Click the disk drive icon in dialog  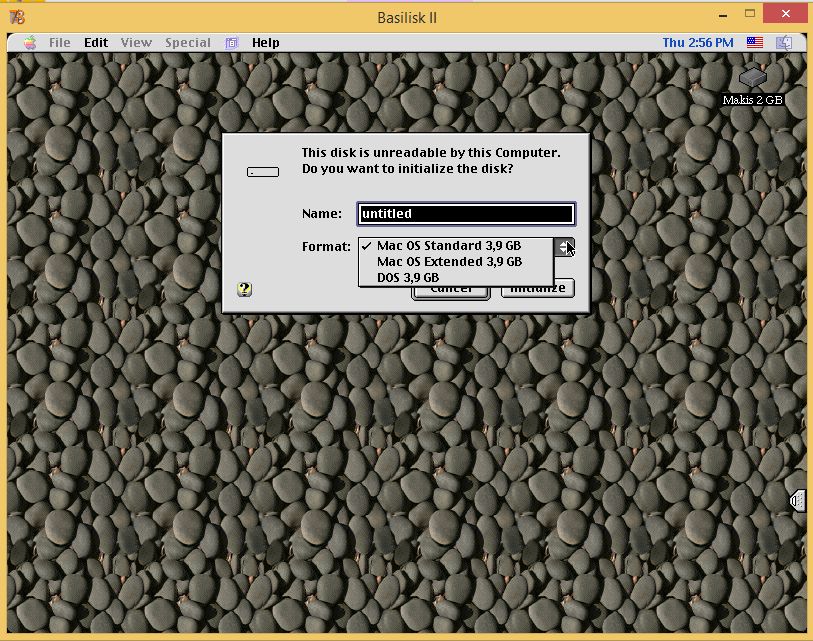(262, 172)
